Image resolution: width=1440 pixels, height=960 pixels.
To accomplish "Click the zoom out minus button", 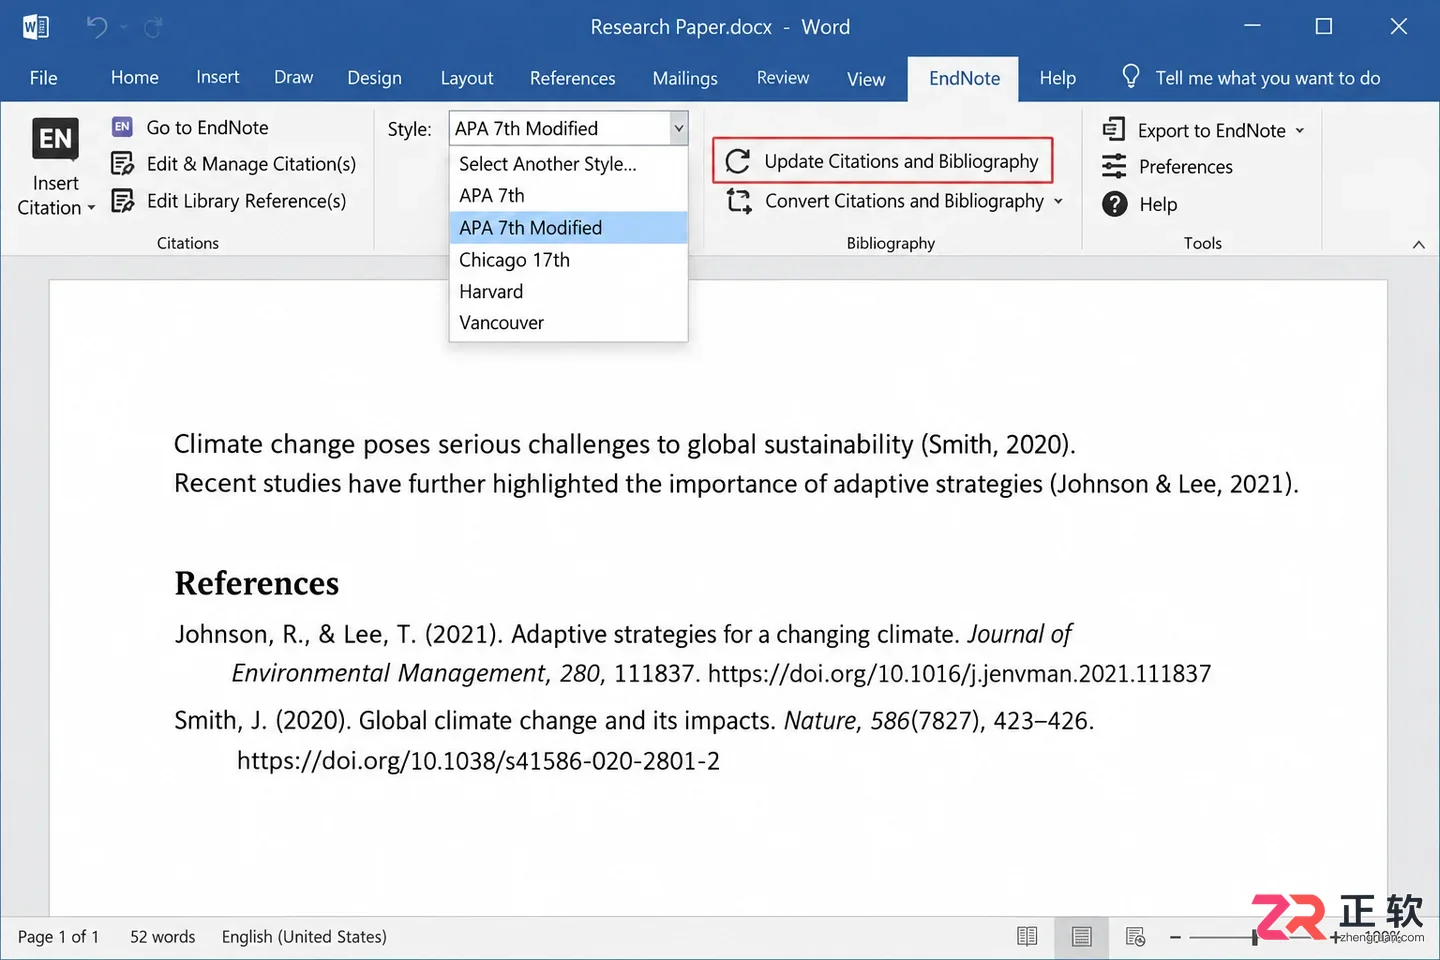I will [1175, 937].
